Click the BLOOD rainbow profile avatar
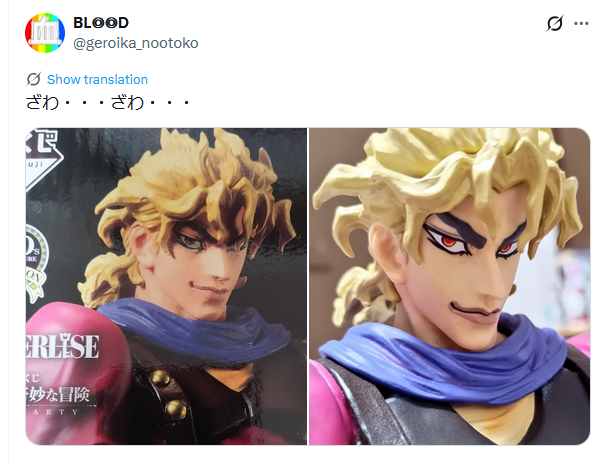 pyautogui.click(x=45, y=33)
